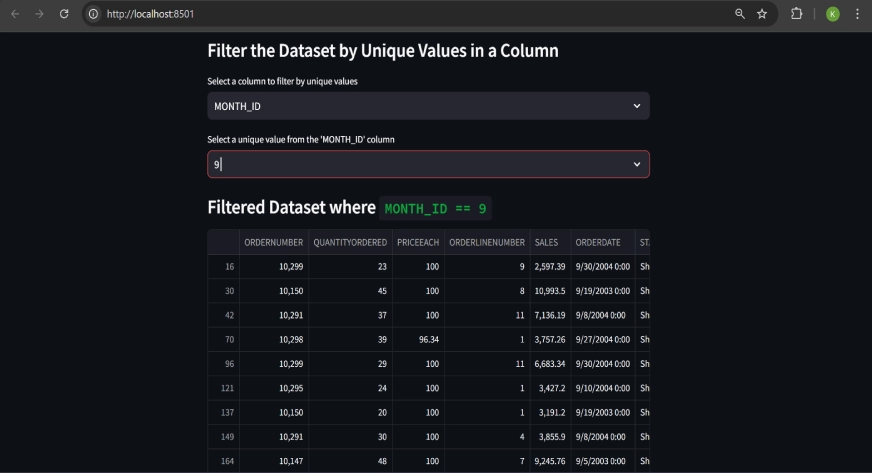
Task: Click sales value 3,855.9
Action: point(550,437)
